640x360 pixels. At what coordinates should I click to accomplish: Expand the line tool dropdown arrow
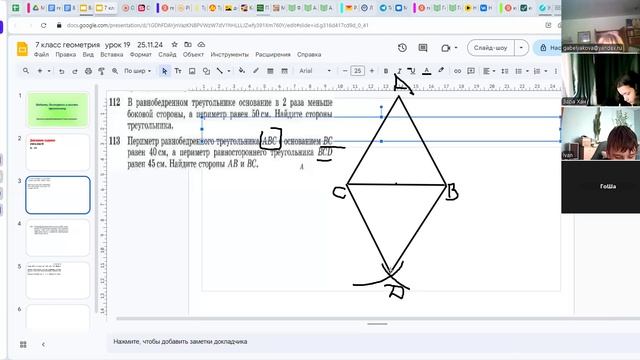tap(229, 71)
